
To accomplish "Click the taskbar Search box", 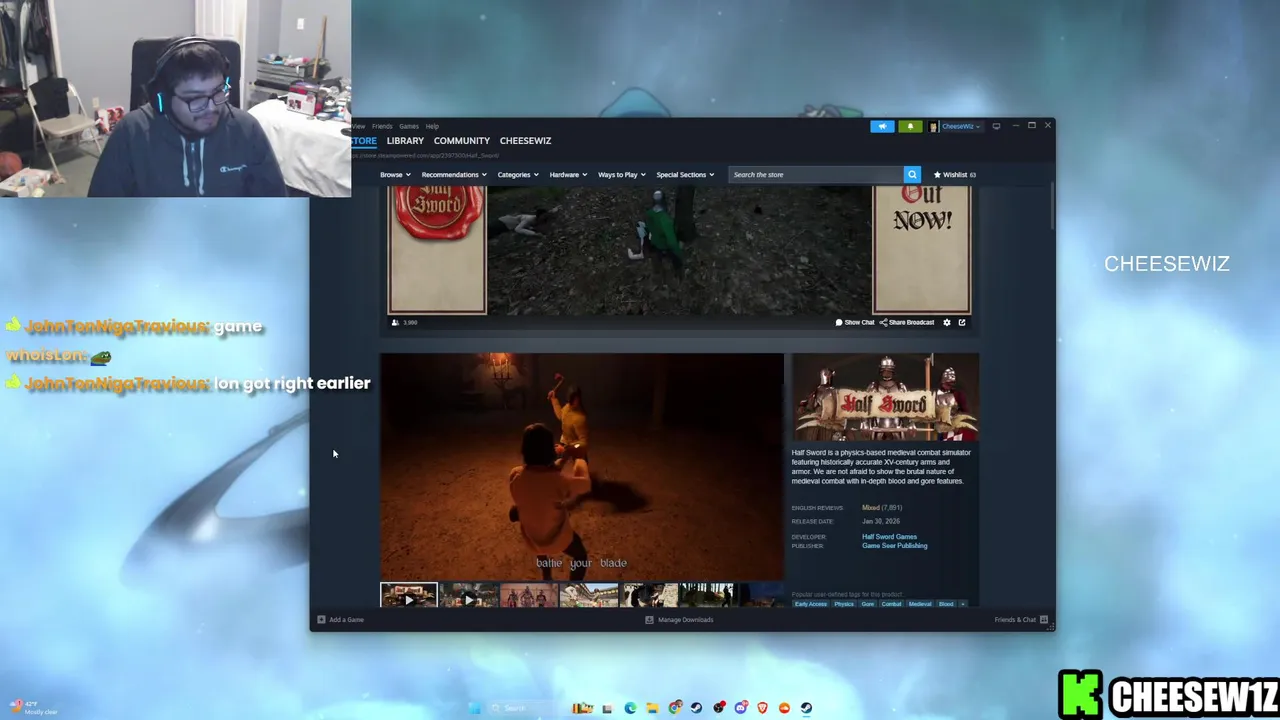I will [525, 708].
